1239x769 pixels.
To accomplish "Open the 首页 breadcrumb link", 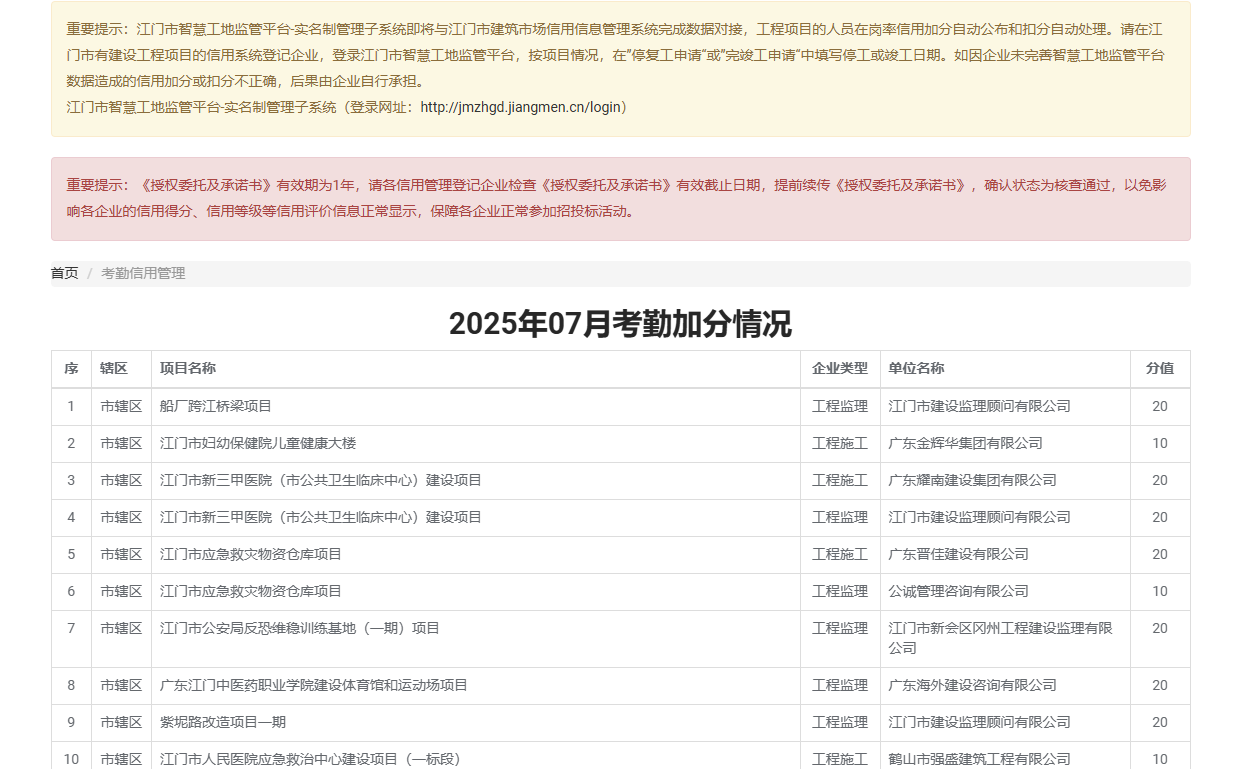I will pyautogui.click(x=65, y=273).
